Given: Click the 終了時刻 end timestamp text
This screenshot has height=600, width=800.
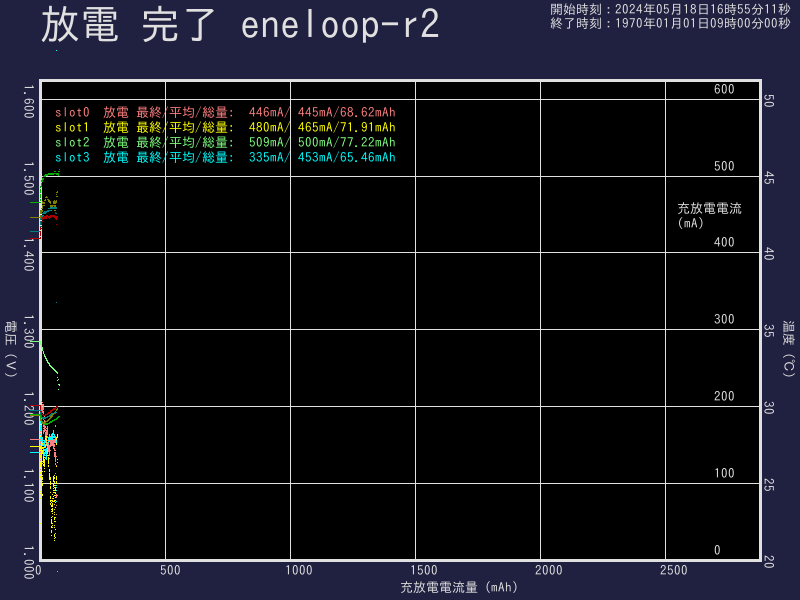Looking at the screenshot, I should [670, 23].
